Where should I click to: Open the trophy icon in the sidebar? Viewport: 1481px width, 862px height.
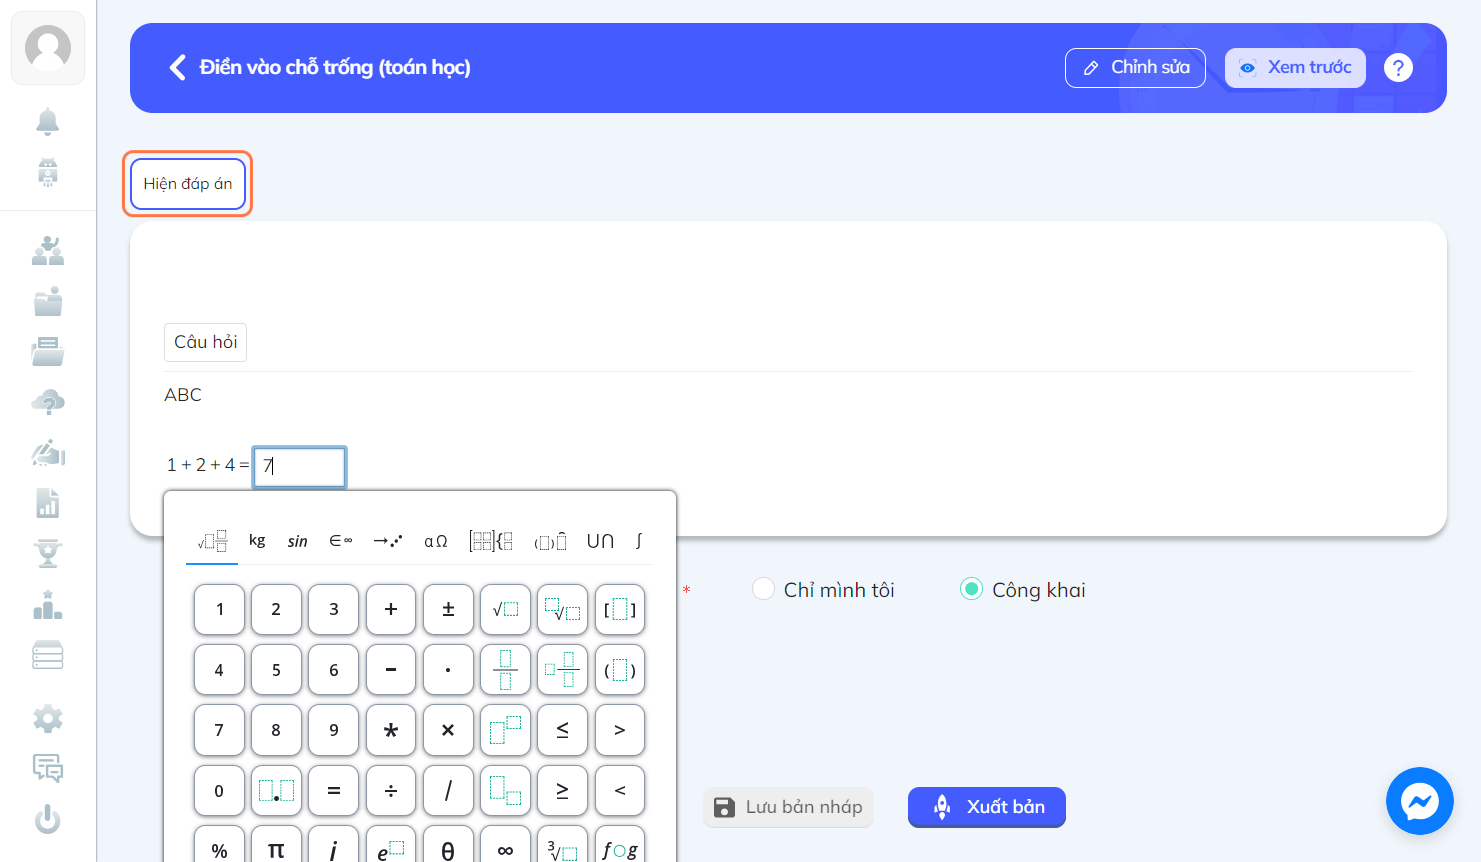pos(48,553)
